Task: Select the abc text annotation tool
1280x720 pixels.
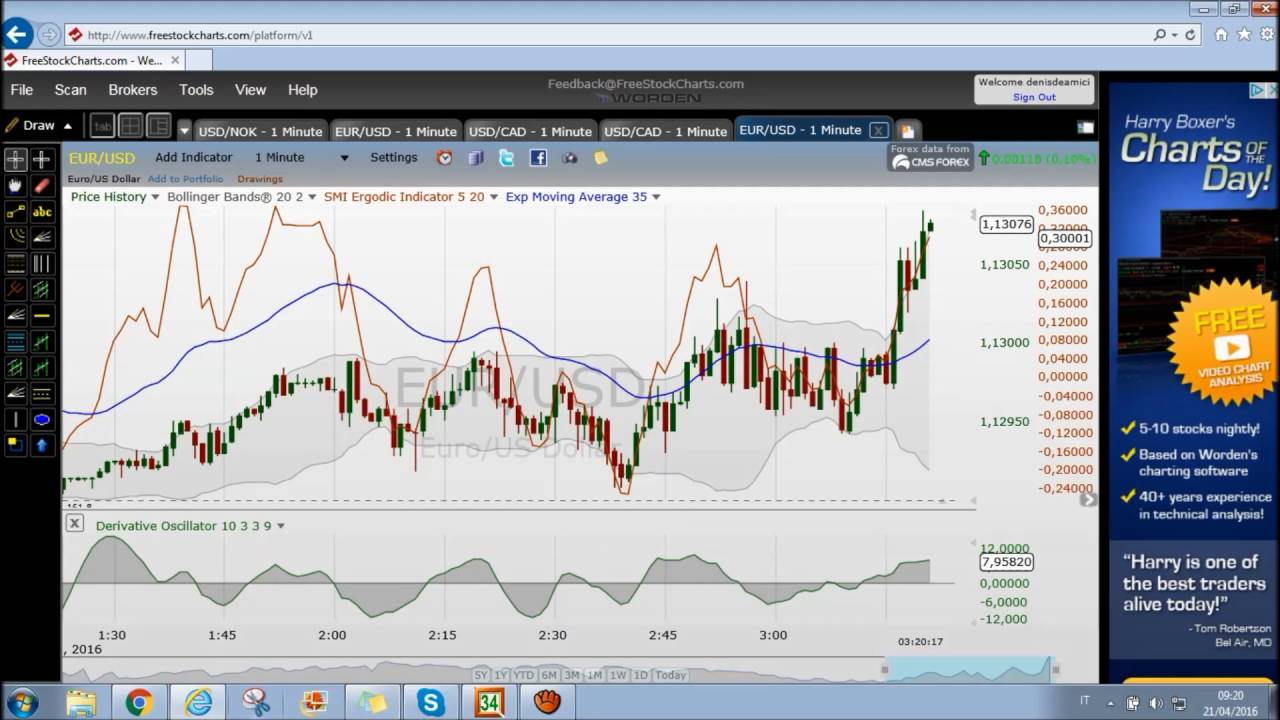Action: (x=42, y=211)
